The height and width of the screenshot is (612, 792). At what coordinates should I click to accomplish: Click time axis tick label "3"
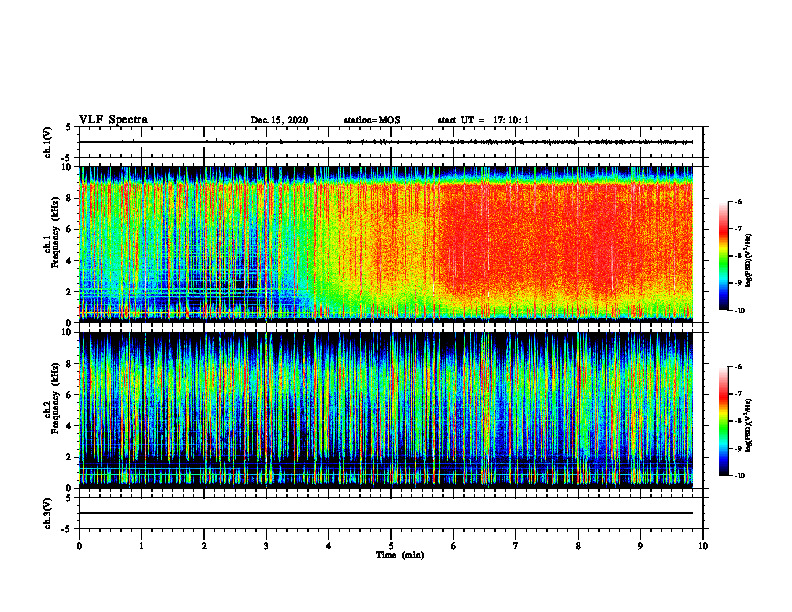[x=266, y=546]
